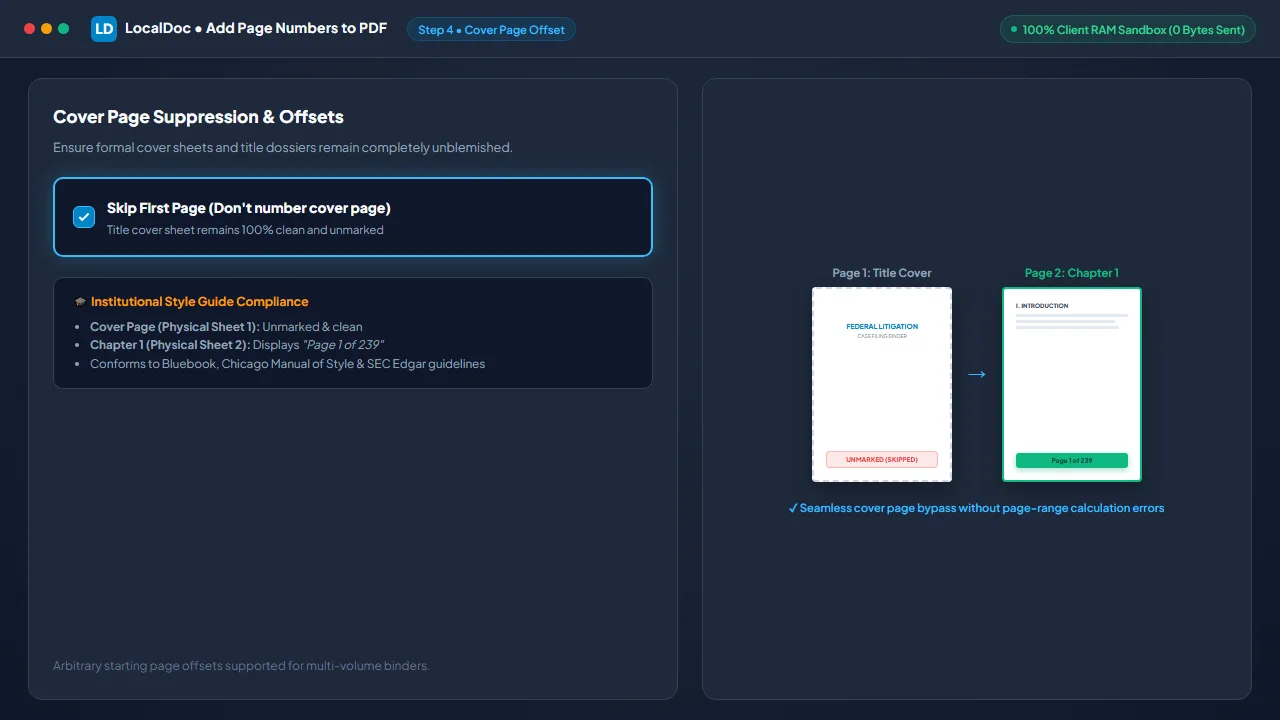Click the green Page 1 of 239 footer label

click(1072, 461)
